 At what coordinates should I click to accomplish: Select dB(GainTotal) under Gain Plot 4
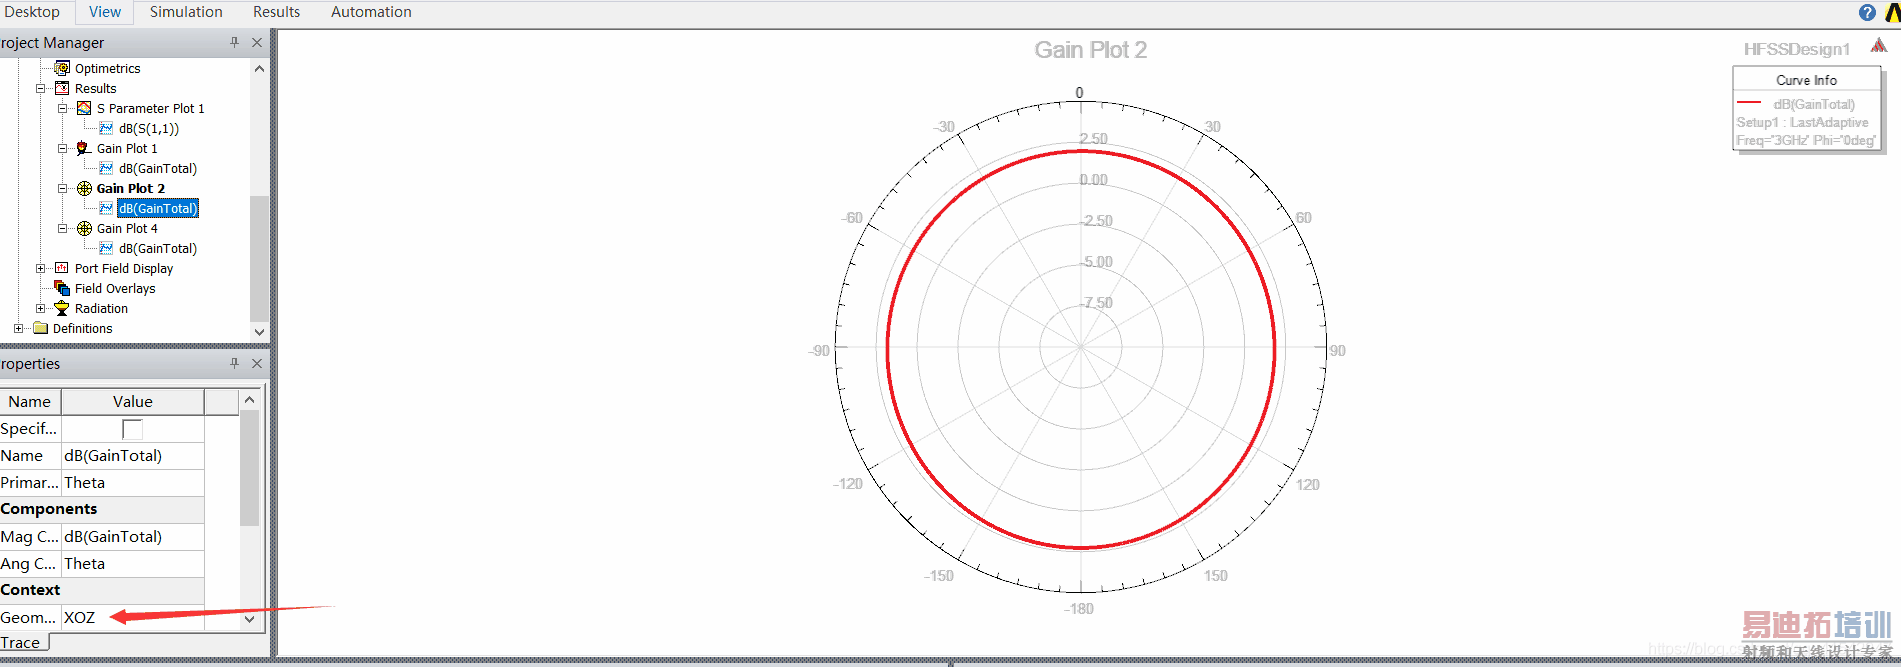coord(158,248)
